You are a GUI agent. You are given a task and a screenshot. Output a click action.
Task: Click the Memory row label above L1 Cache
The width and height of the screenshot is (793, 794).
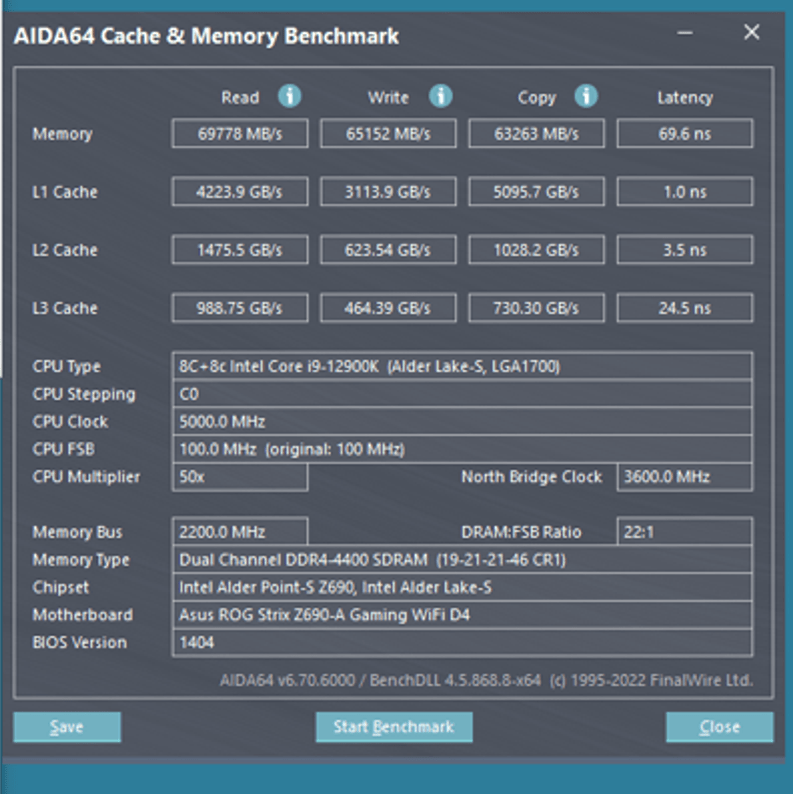[62, 134]
